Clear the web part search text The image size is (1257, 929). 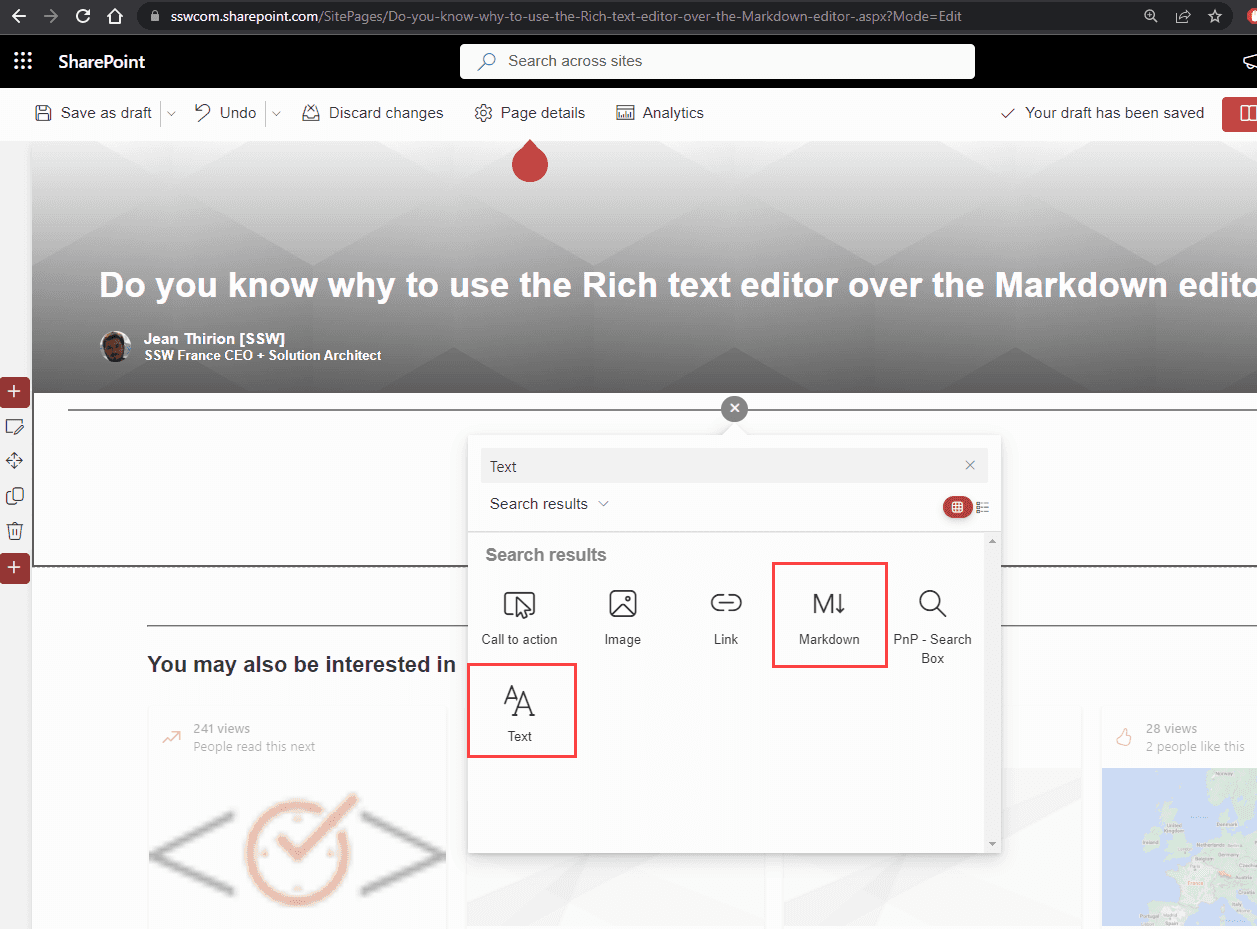click(970, 465)
